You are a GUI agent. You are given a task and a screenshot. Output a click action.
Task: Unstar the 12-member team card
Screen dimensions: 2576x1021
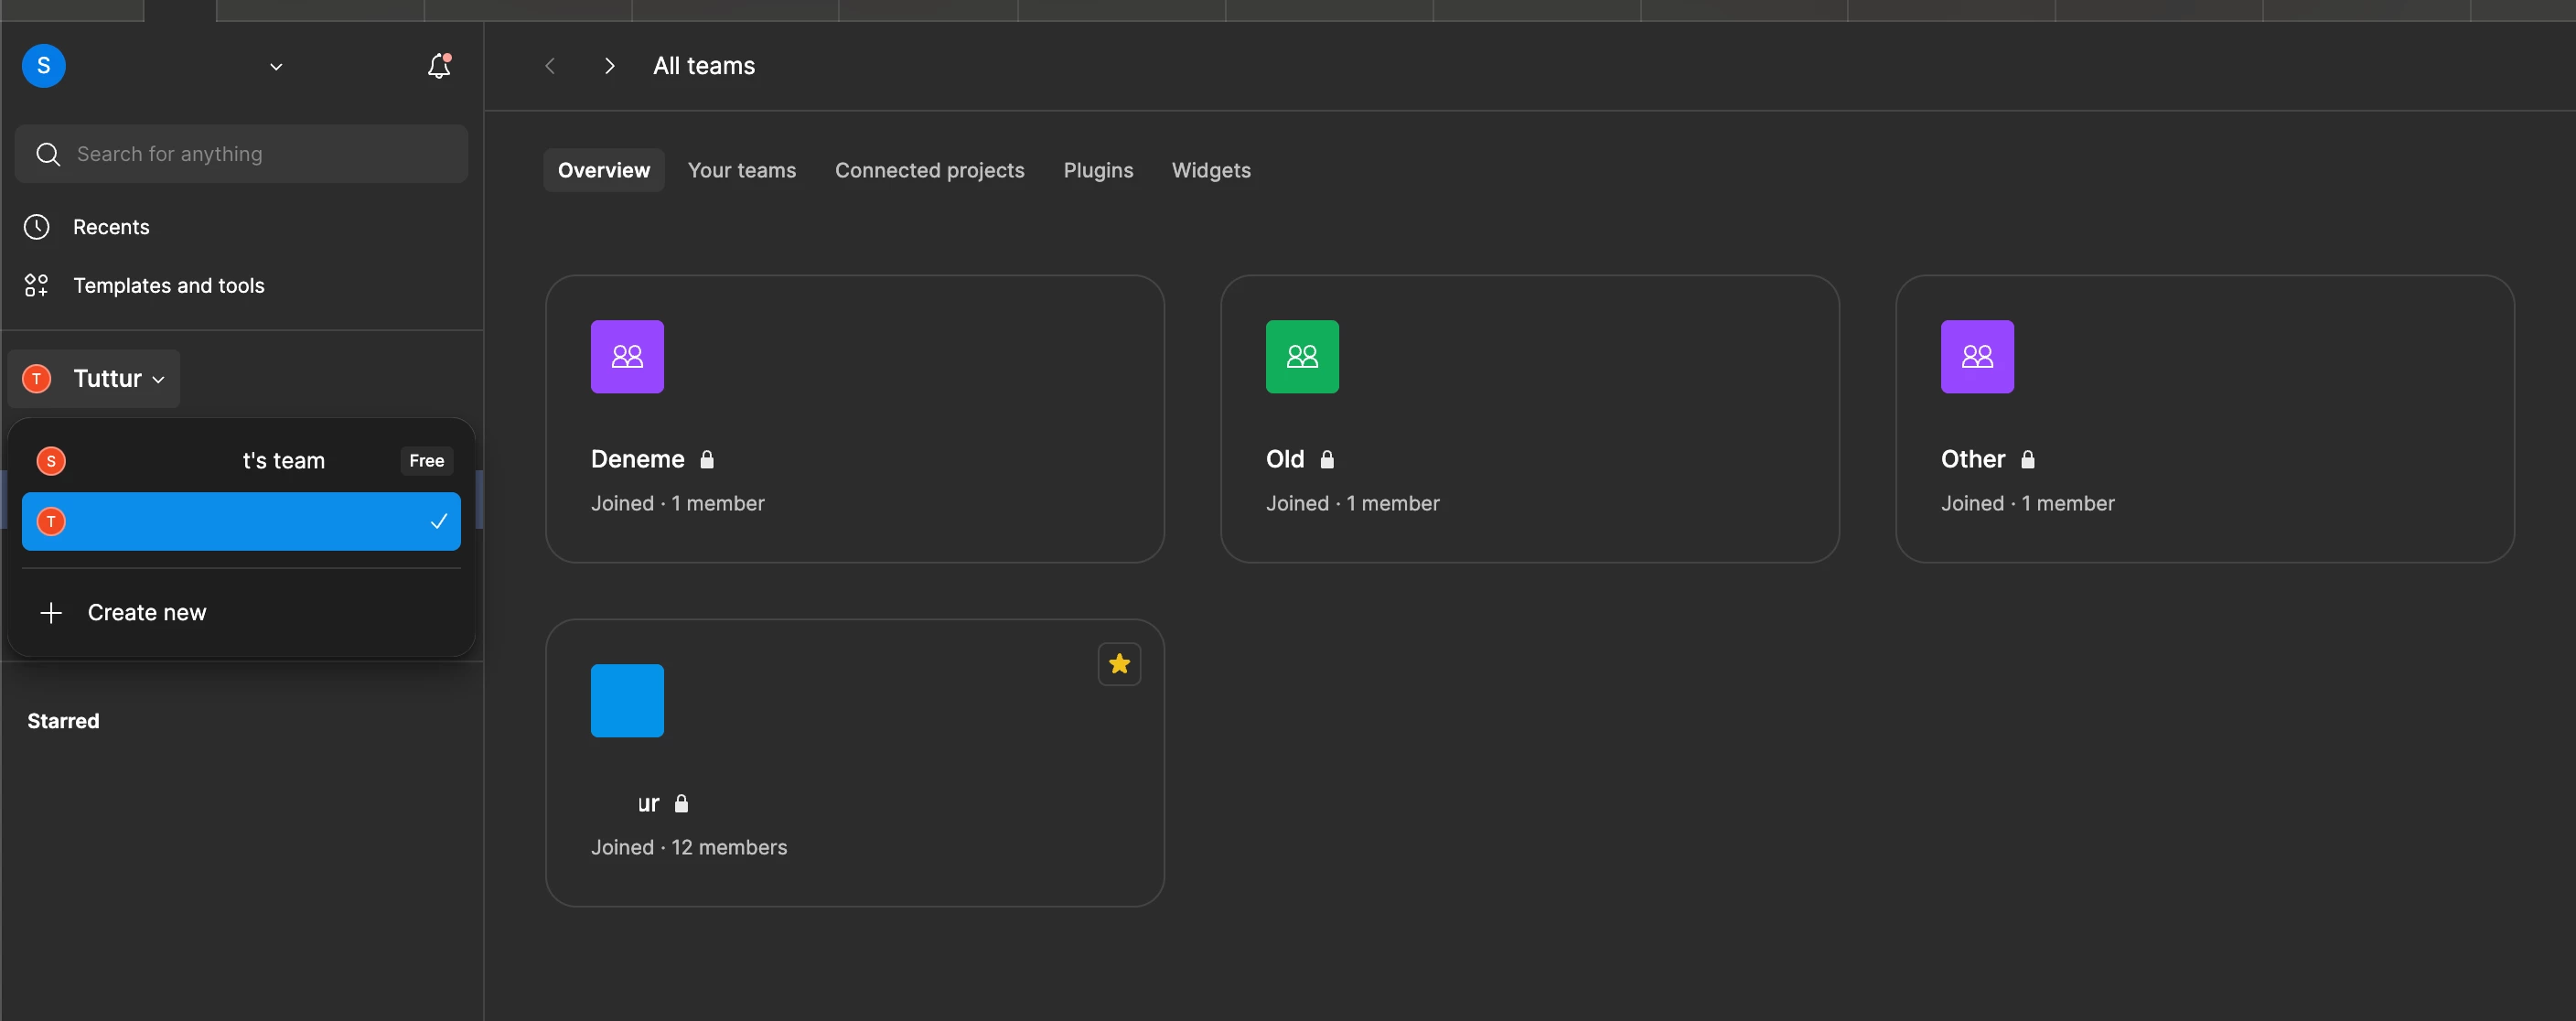click(x=1119, y=664)
